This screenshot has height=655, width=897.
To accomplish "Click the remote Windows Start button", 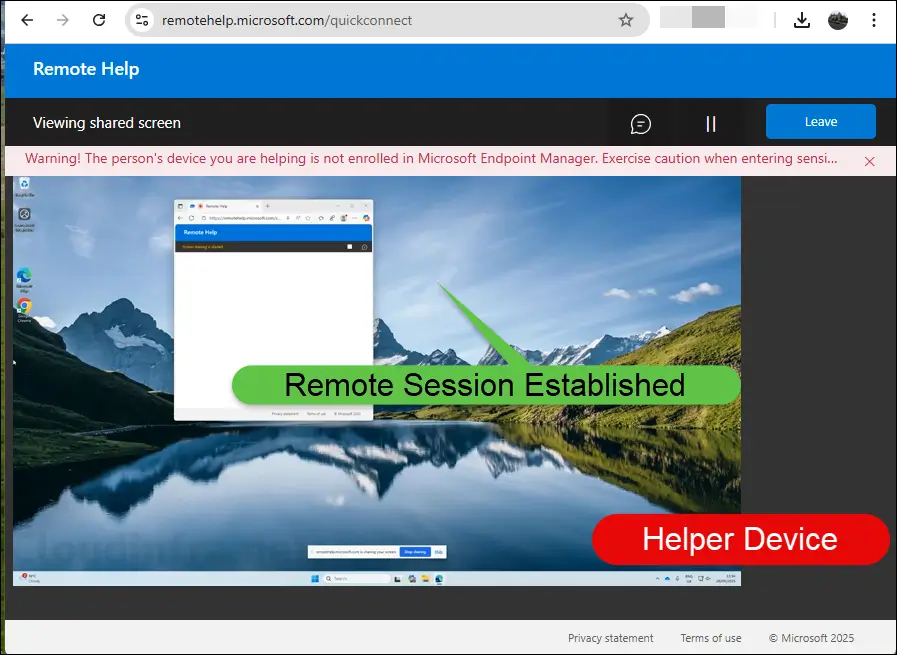I will 315,579.
